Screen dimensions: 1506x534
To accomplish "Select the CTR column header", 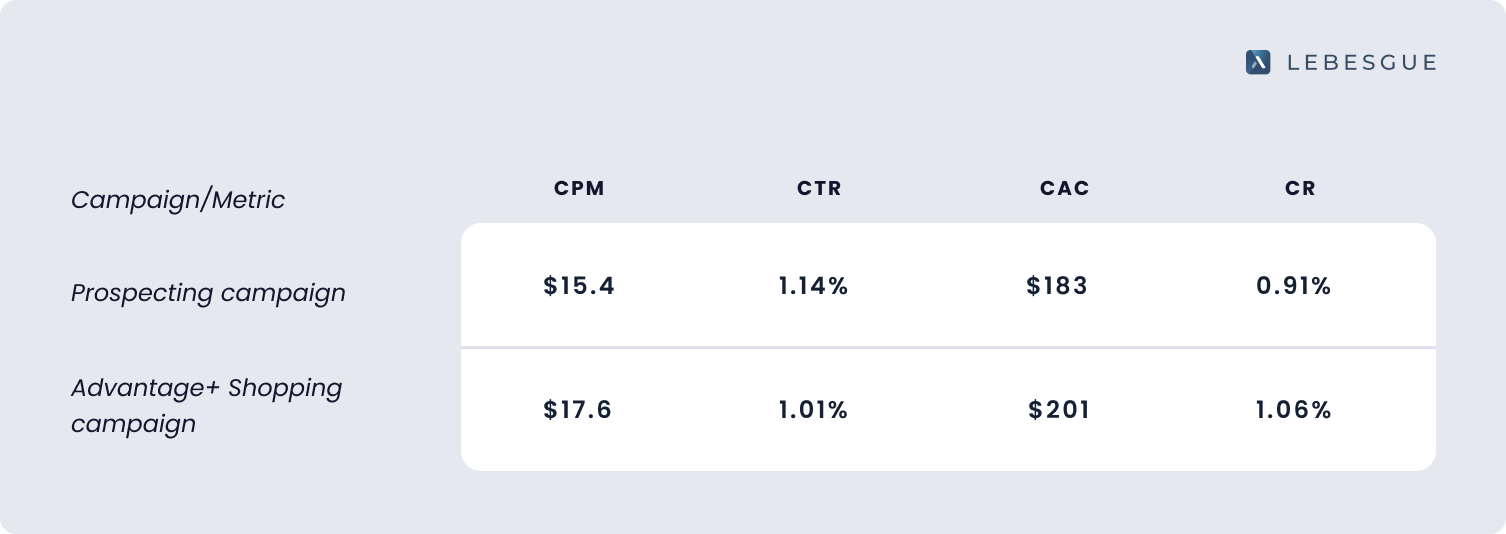I will [819, 188].
